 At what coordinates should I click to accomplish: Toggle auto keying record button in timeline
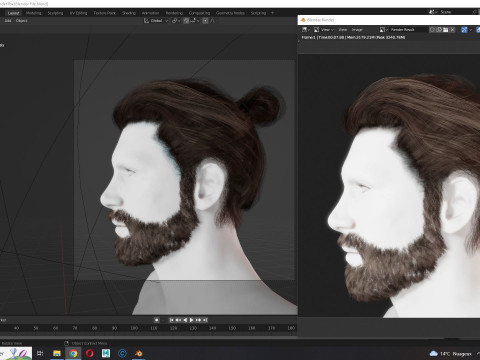tap(156, 320)
